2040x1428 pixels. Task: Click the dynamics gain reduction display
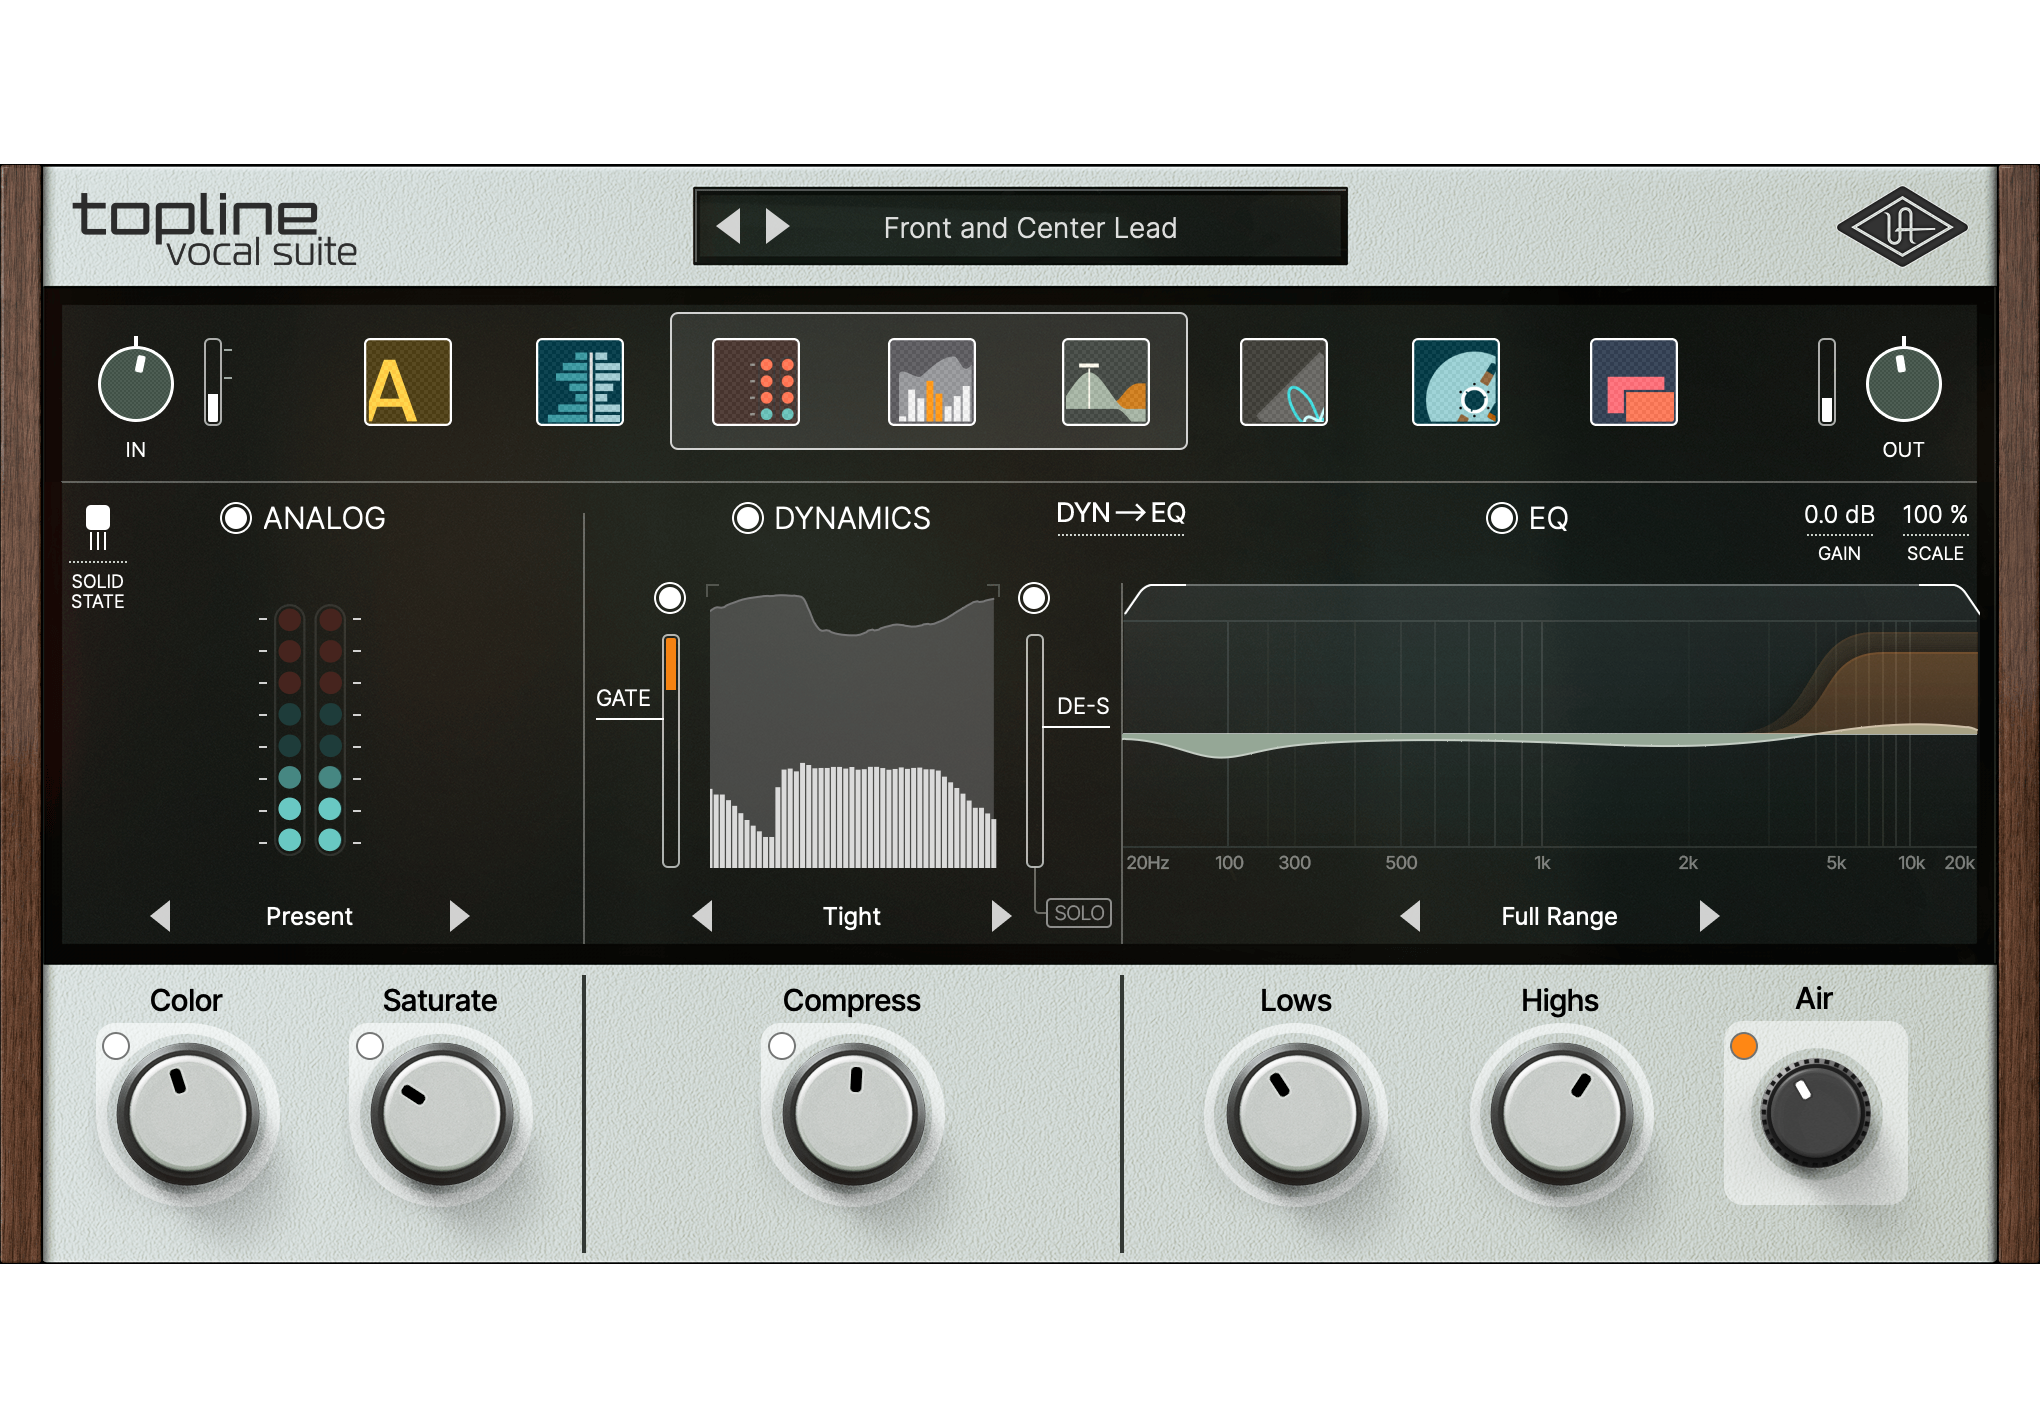[x=853, y=728]
